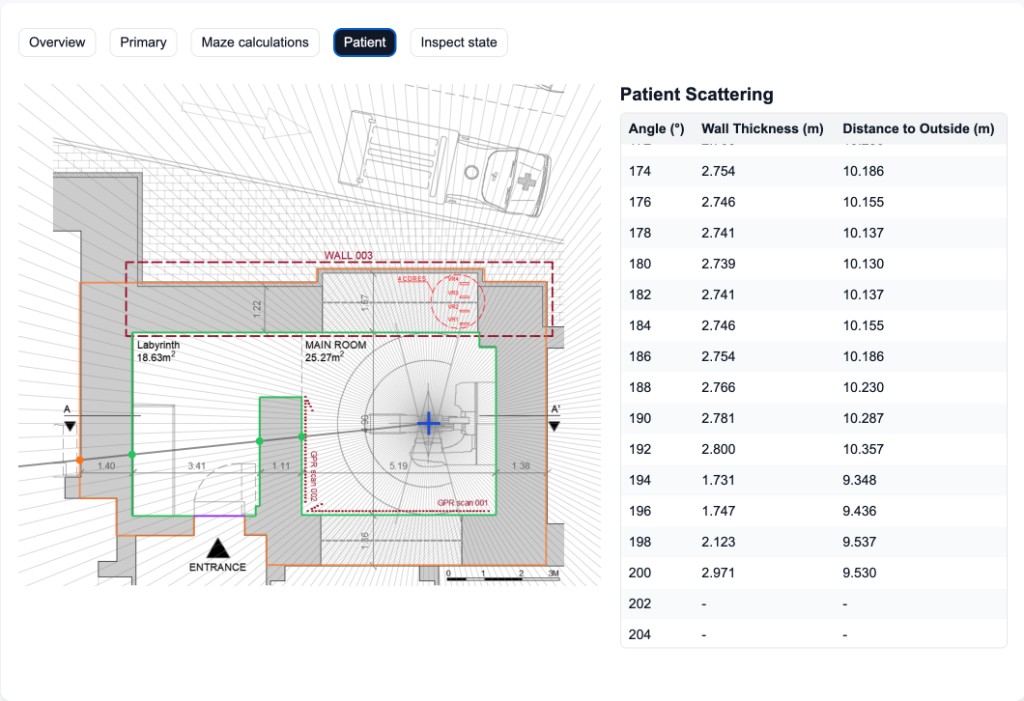Viewport: 1024px width, 701px height.
Task: Click the GPR scan 002 label
Action: 313,476
